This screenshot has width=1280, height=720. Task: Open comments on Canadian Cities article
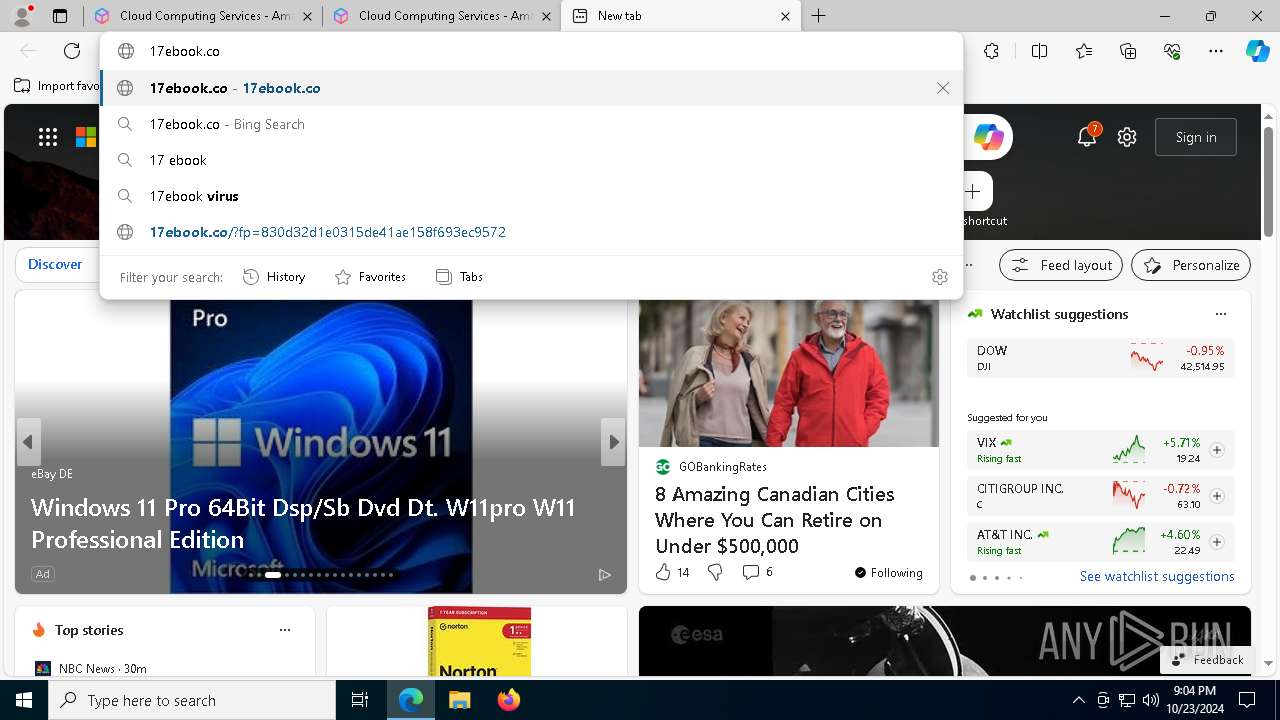(x=757, y=572)
